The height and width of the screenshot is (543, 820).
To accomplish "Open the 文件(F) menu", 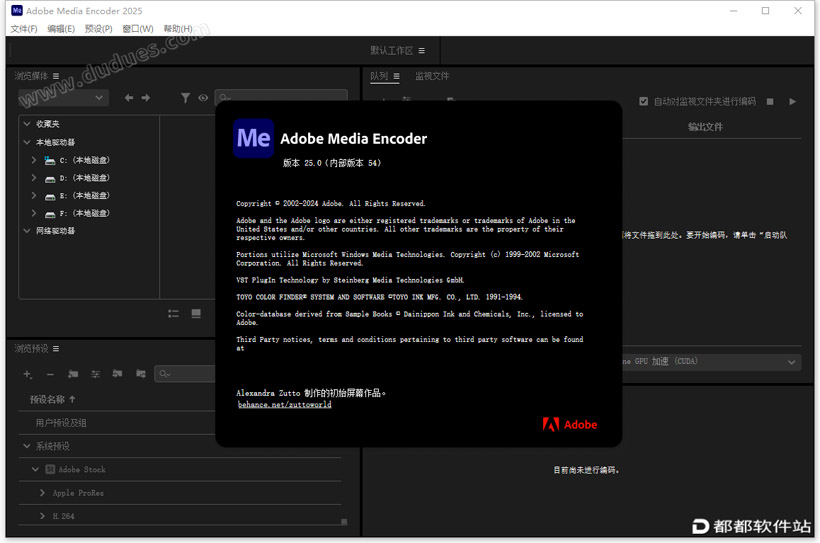I will pyautogui.click(x=24, y=29).
